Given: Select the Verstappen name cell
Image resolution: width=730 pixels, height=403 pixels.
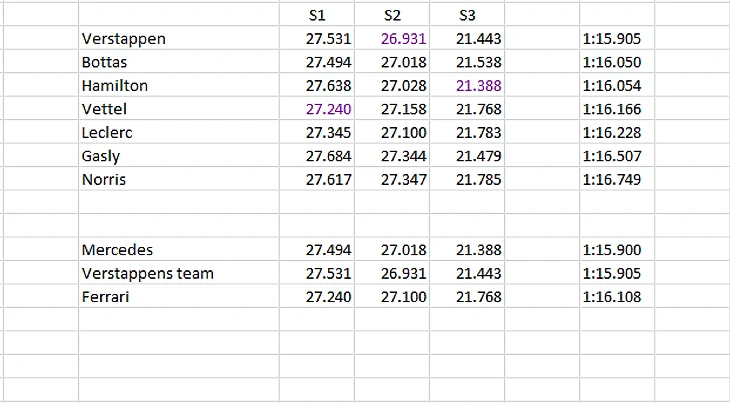Looking at the screenshot, I should tap(179, 38).
